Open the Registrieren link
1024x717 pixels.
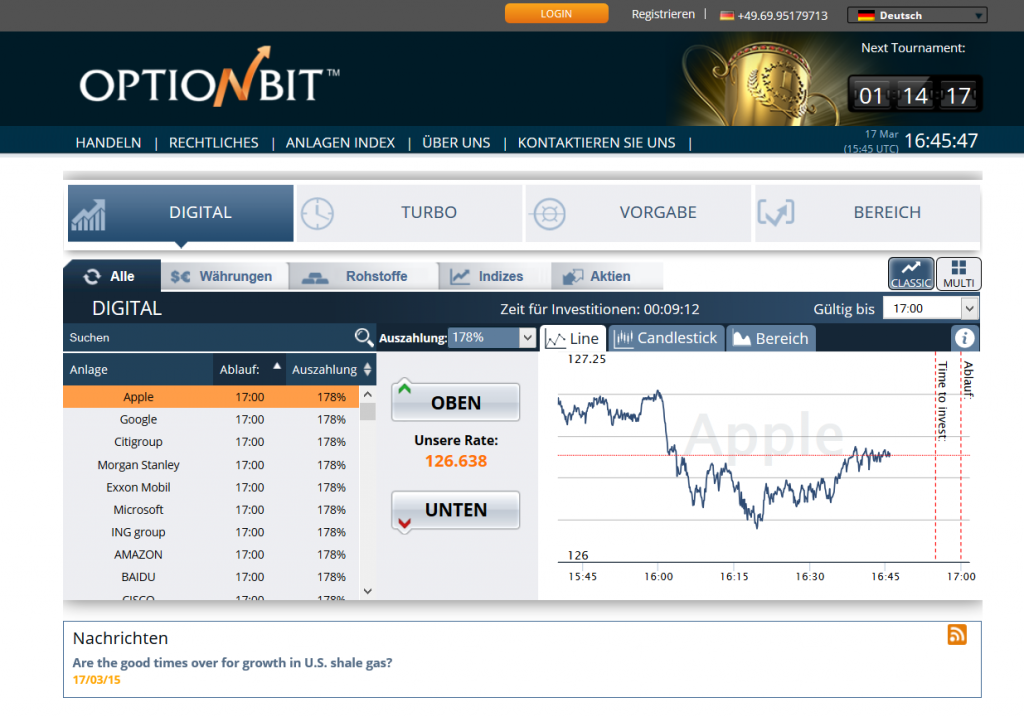pos(663,14)
